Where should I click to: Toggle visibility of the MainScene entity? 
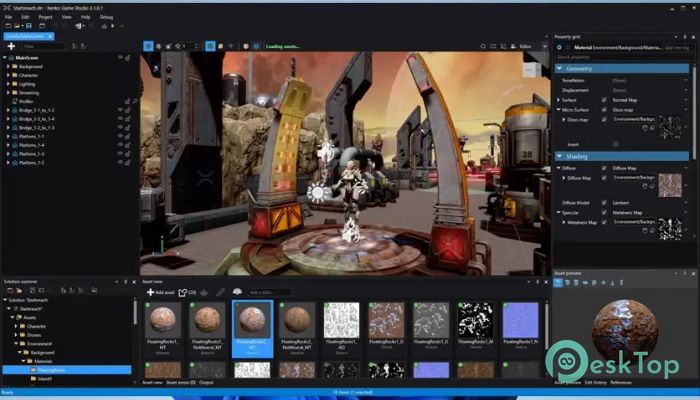pyautogui.click(x=120, y=58)
